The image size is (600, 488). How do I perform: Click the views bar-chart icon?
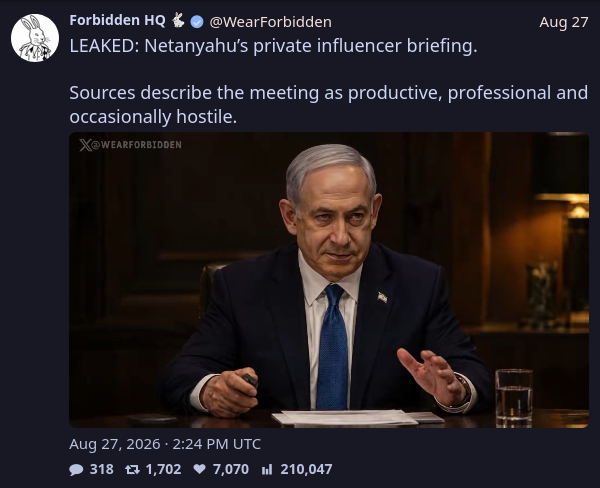[267, 469]
